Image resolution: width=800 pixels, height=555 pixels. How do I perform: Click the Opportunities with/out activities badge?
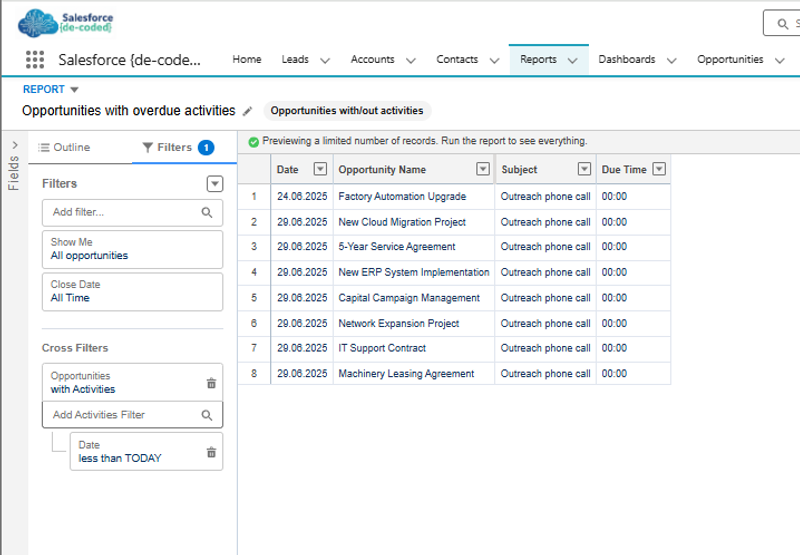click(347, 111)
